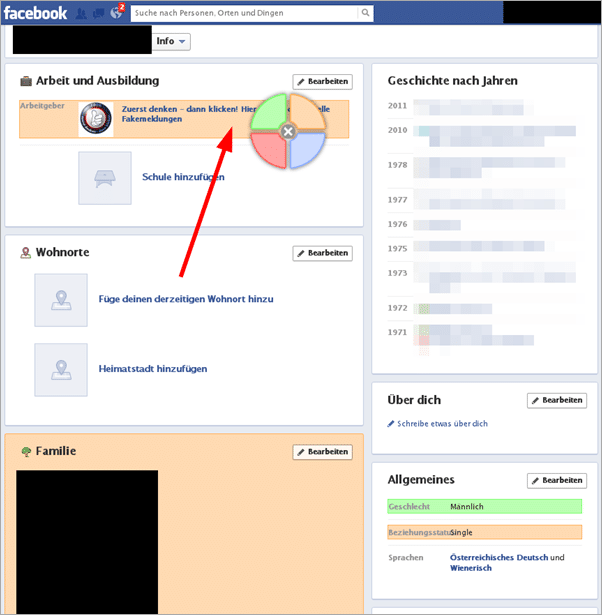This screenshot has width=602, height=615.
Task: Edit Wohnorte via Bearbeiten button
Action: click(x=322, y=253)
